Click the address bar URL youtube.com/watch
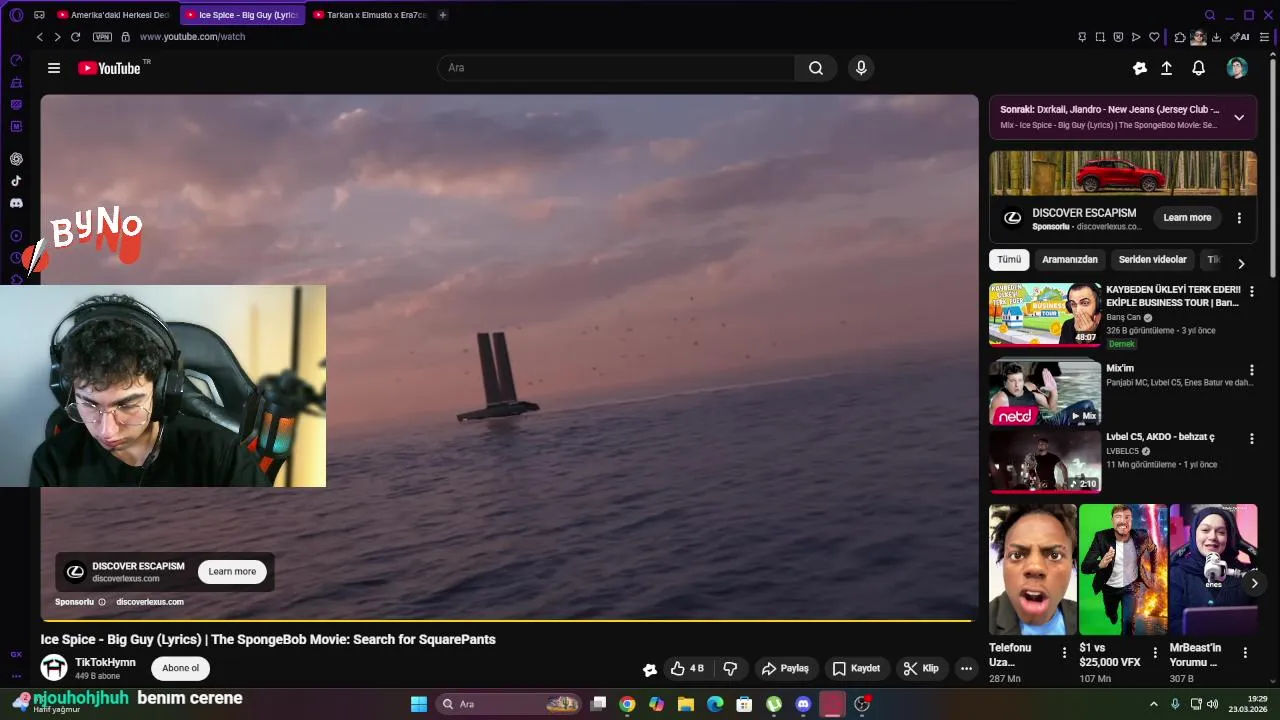This screenshot has height=720, width=1280. [192, 37]
